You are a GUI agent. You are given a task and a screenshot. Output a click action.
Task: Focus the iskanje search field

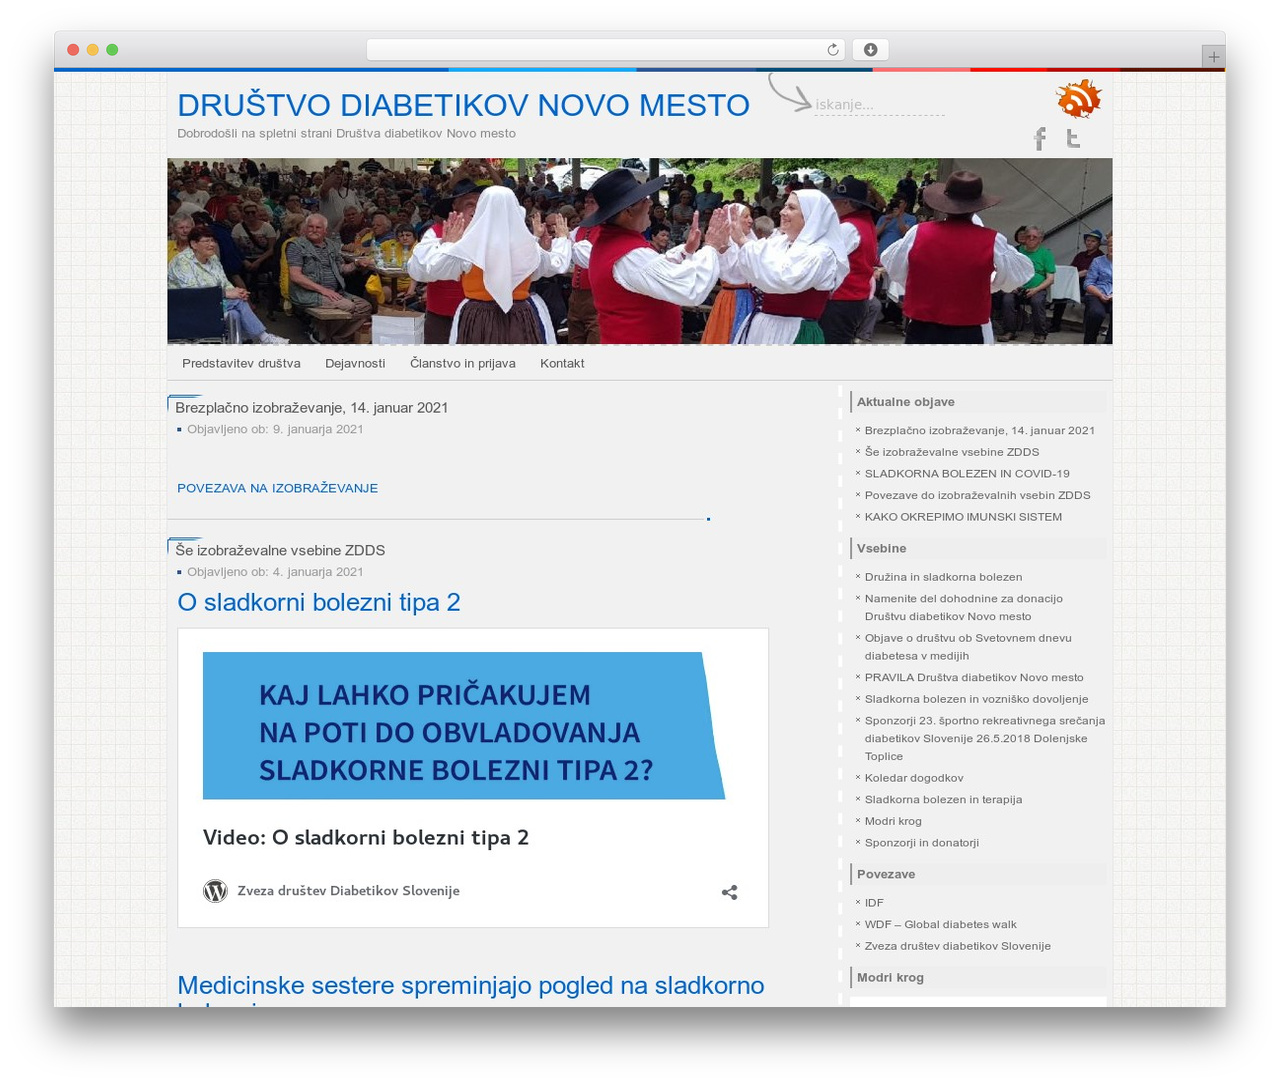(x=879, y=105)
